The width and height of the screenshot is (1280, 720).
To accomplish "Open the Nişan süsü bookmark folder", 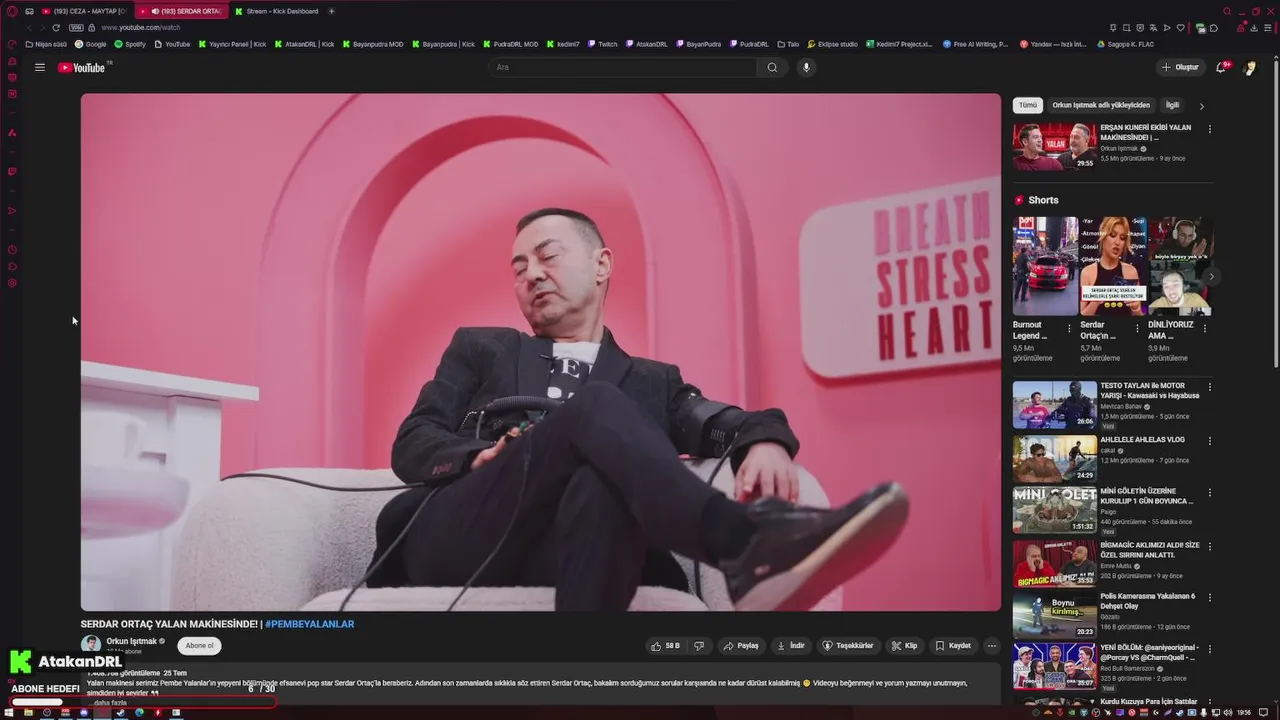I will (46, 44).
